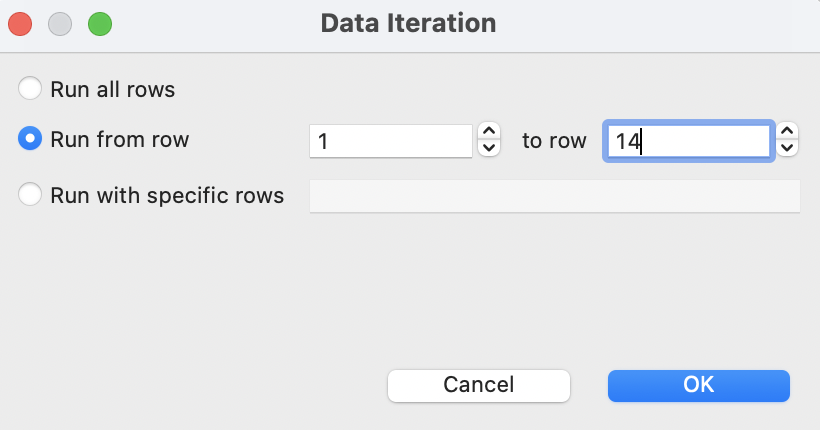Screen dimensions: 820x430
Task: Click the "Run with specific rows" label text
Action: [x=167, y=195]
